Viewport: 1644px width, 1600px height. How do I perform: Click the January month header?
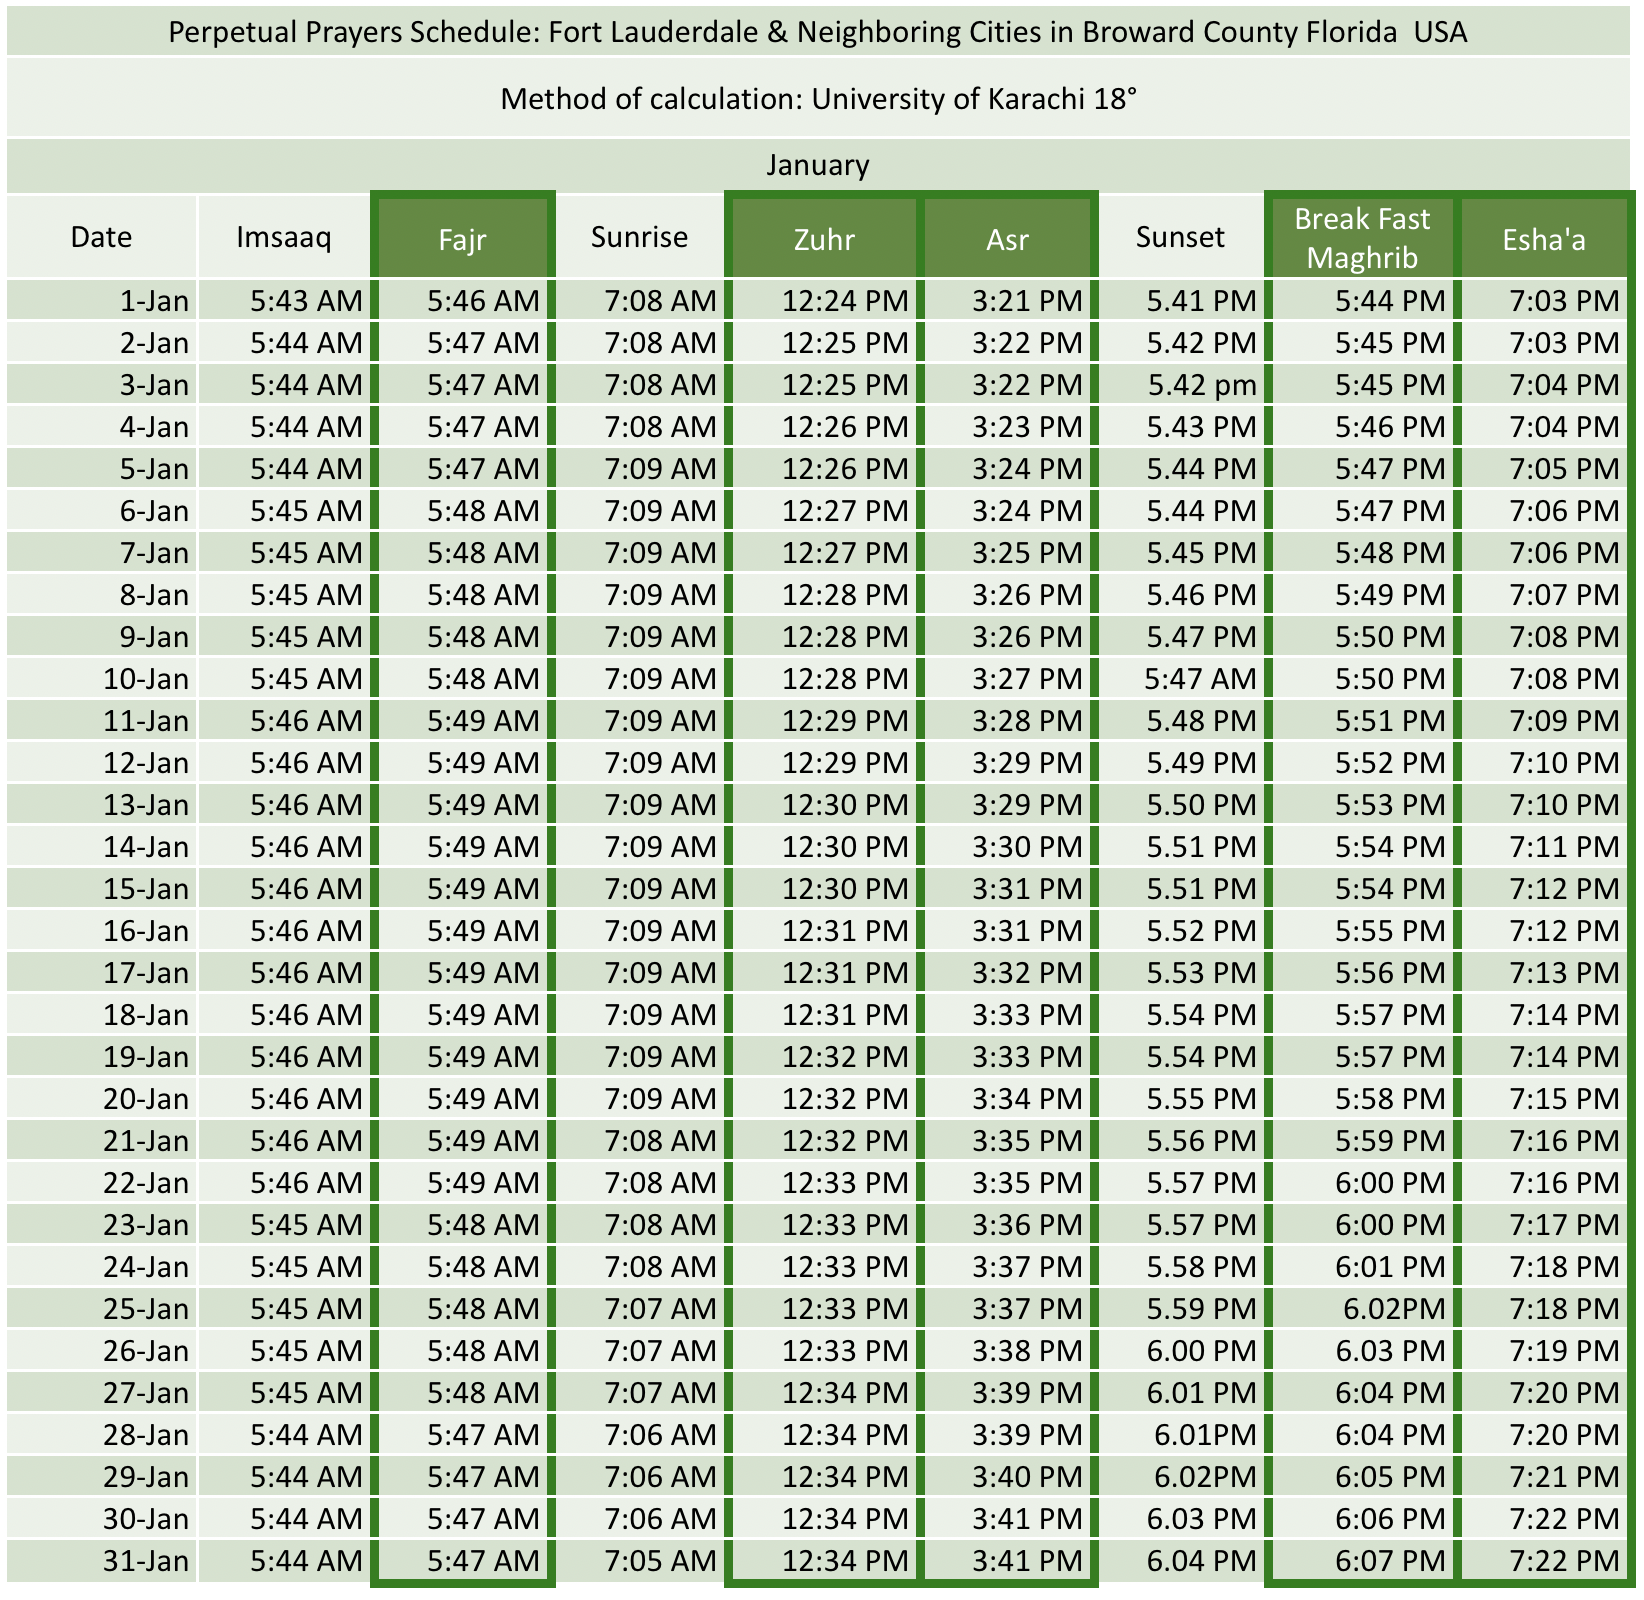tap(820, 166)
